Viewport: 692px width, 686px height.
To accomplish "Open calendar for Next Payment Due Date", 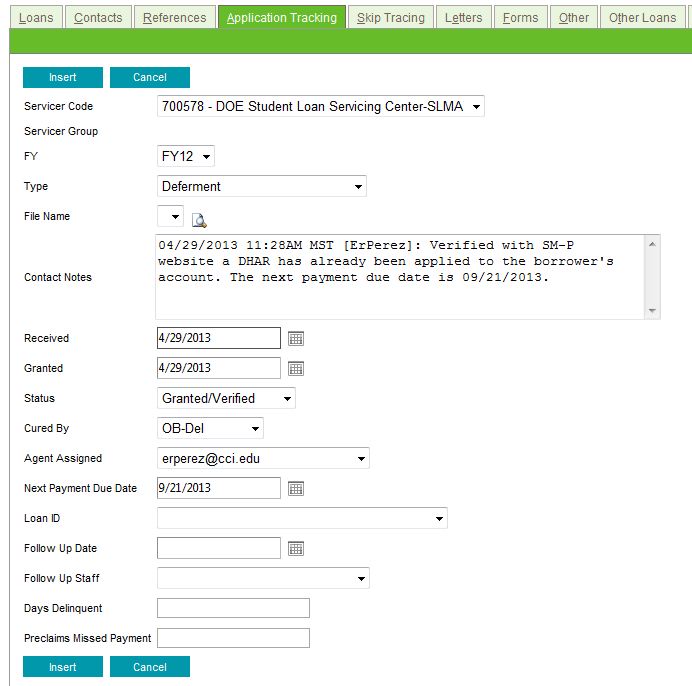I will pos(296,489).
